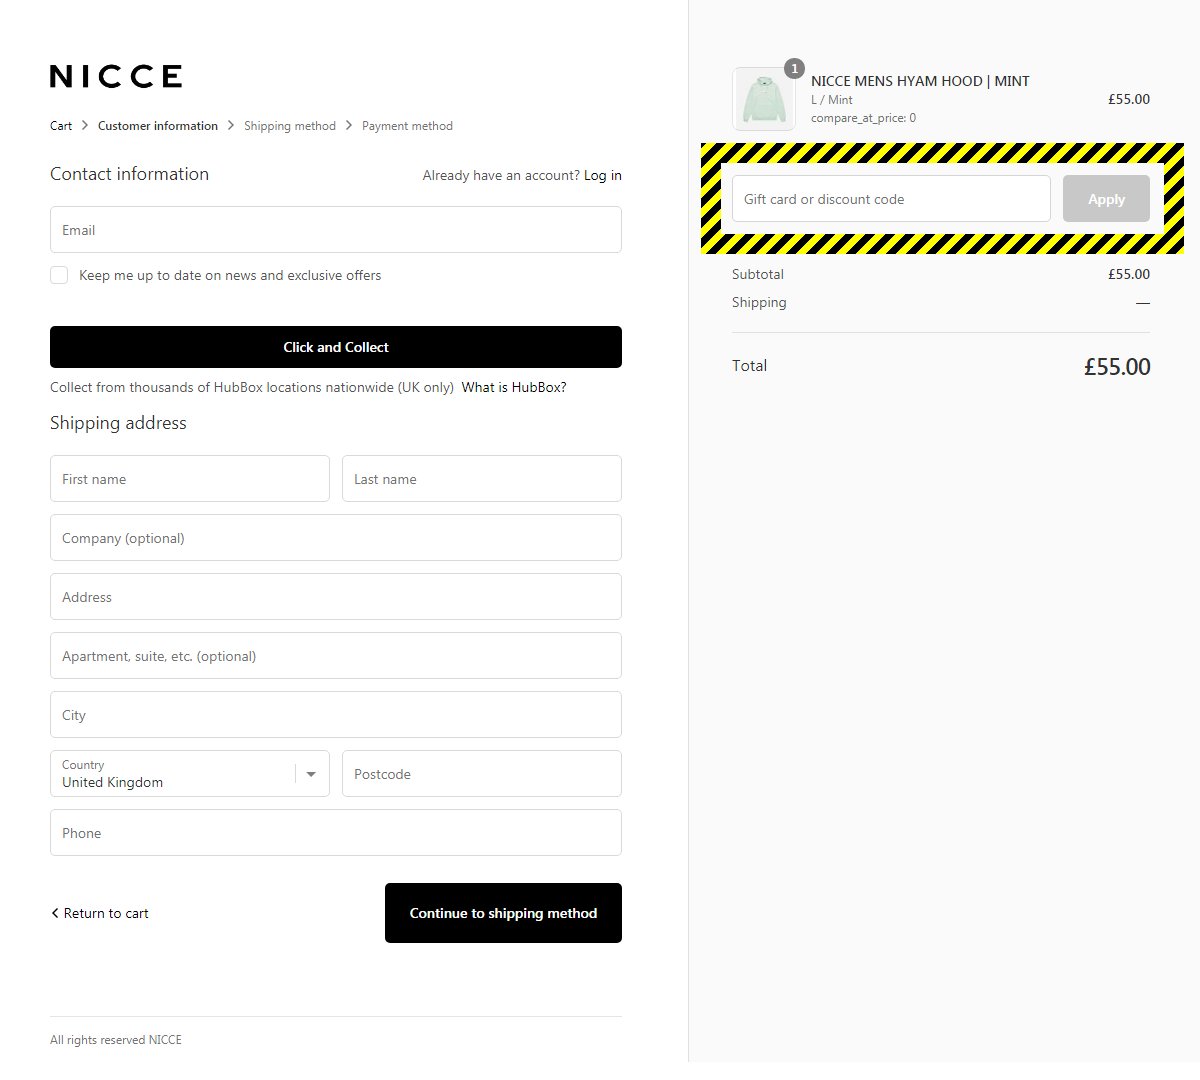This screenshot has height=1080, width=1200.
Task: Click the Address field
Action: pos(336,597)
